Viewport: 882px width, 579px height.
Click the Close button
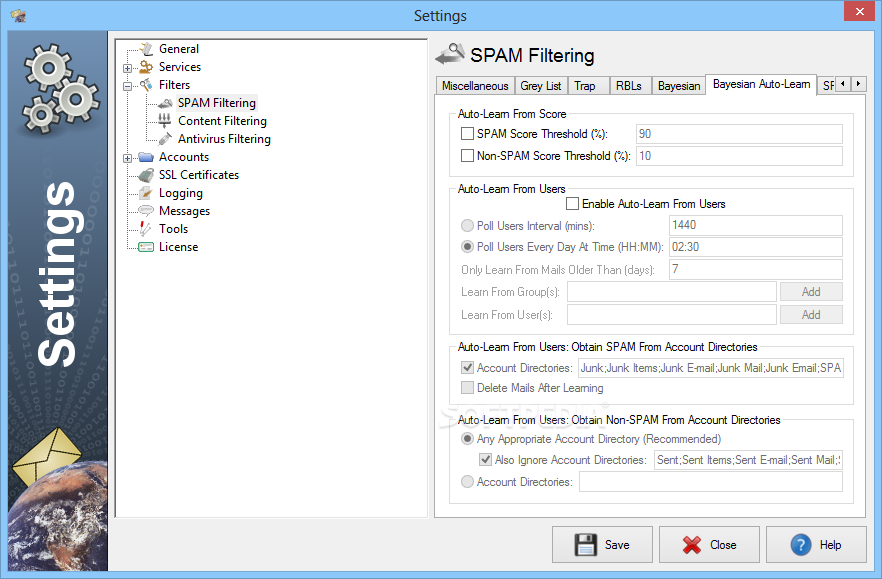[x=709, y=545]
